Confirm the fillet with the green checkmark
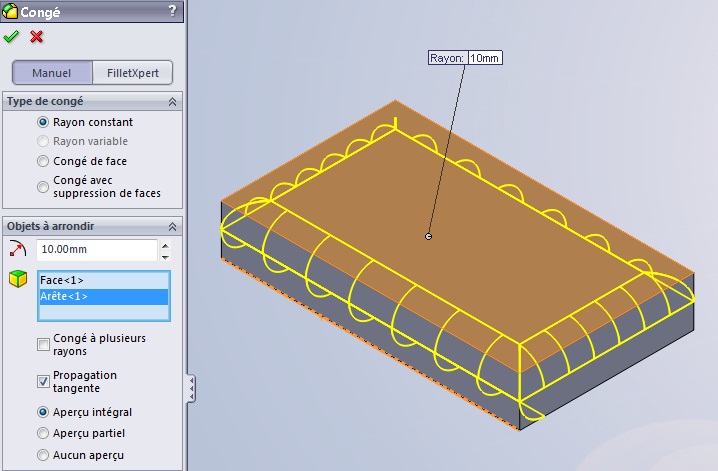 [x=11, y=37]
